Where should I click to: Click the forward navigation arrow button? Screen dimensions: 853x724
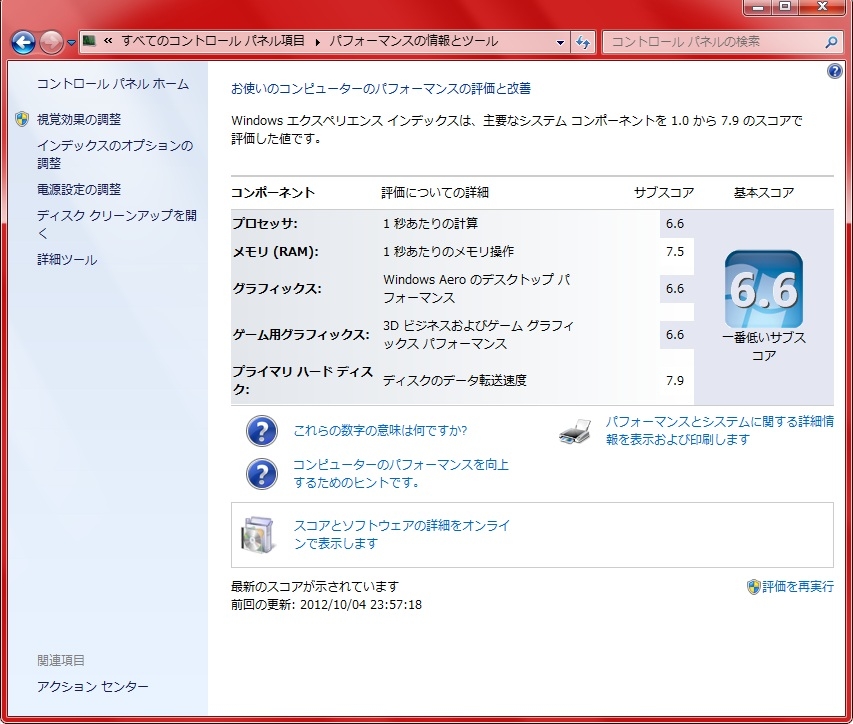tap(52, 42)
